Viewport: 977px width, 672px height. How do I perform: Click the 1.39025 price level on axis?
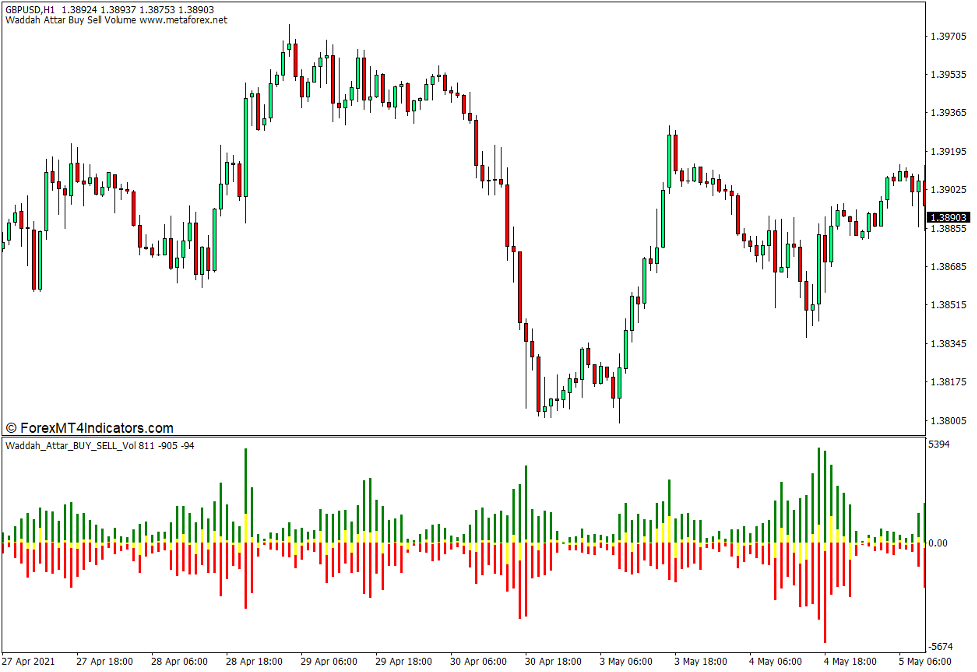pos(948,190)
